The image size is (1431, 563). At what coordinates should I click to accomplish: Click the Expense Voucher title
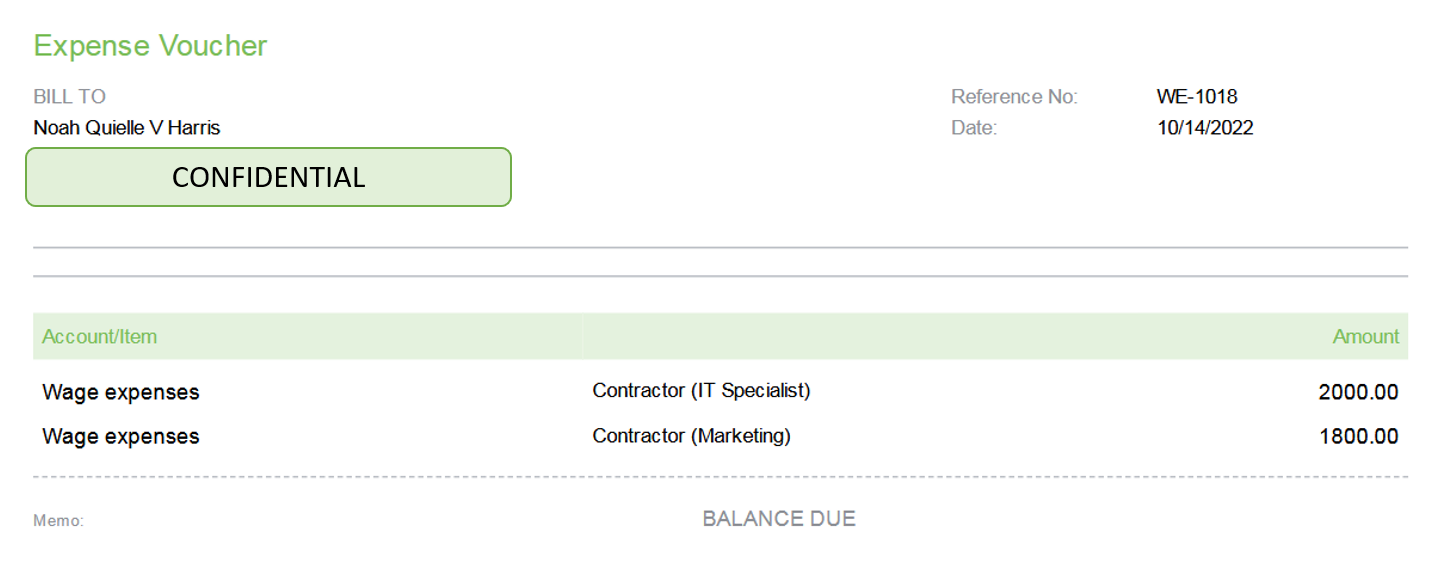[150, 46]
